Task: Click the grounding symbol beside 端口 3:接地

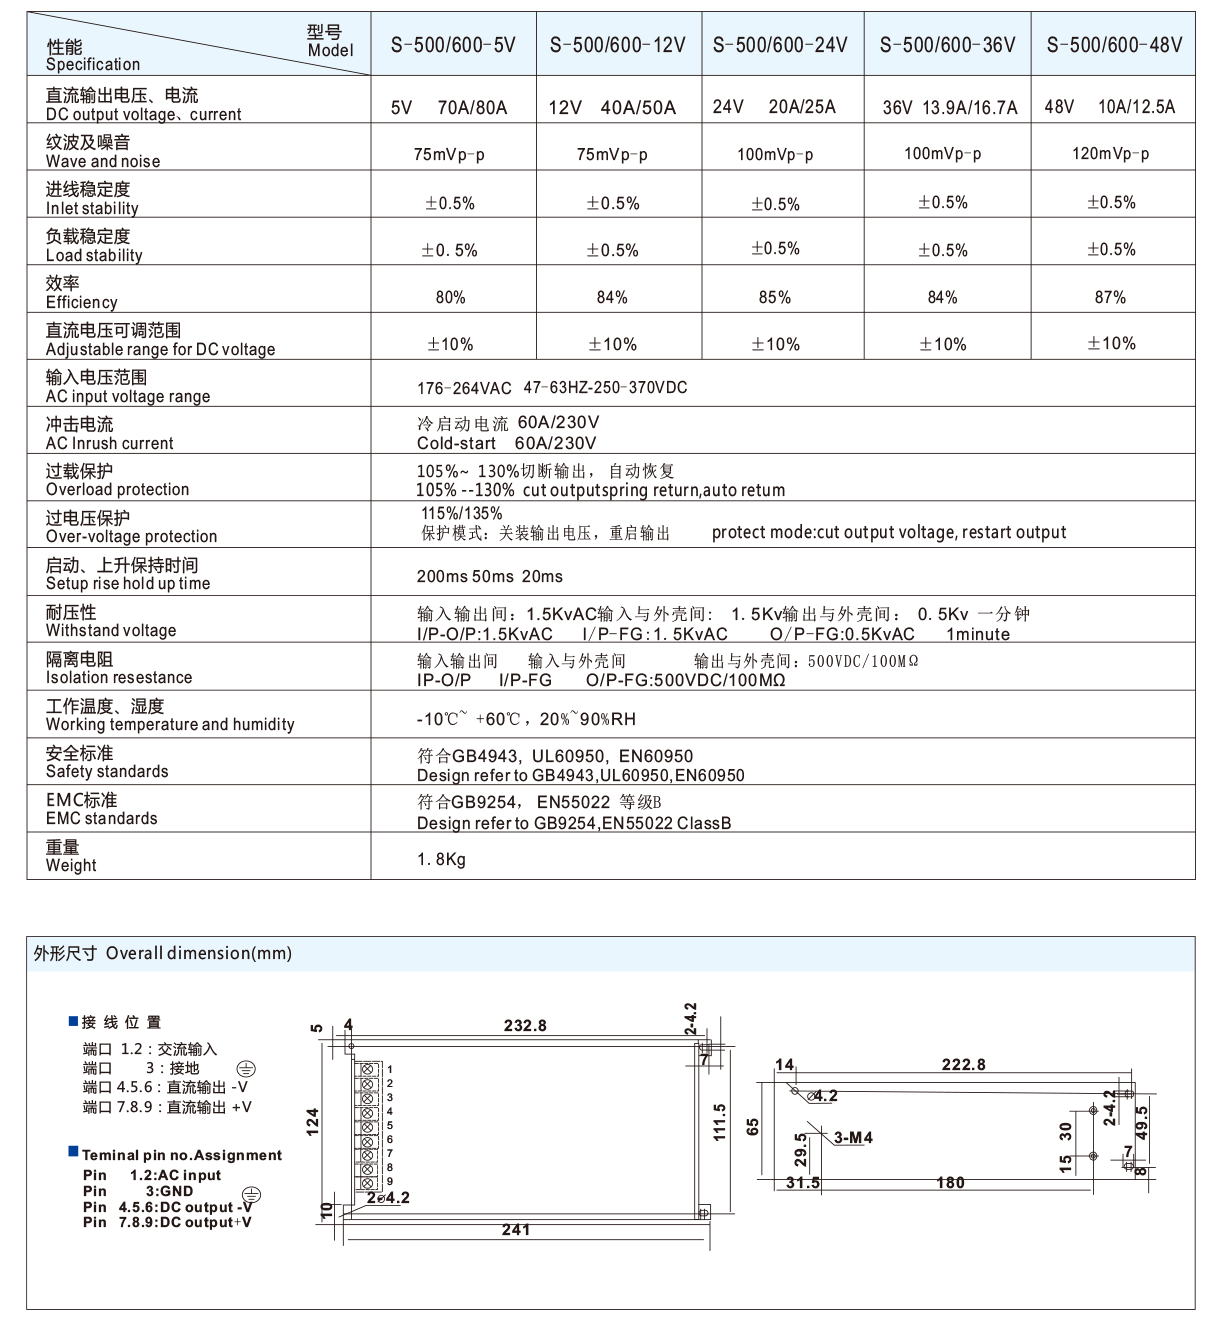Action: click(246, 1070)
